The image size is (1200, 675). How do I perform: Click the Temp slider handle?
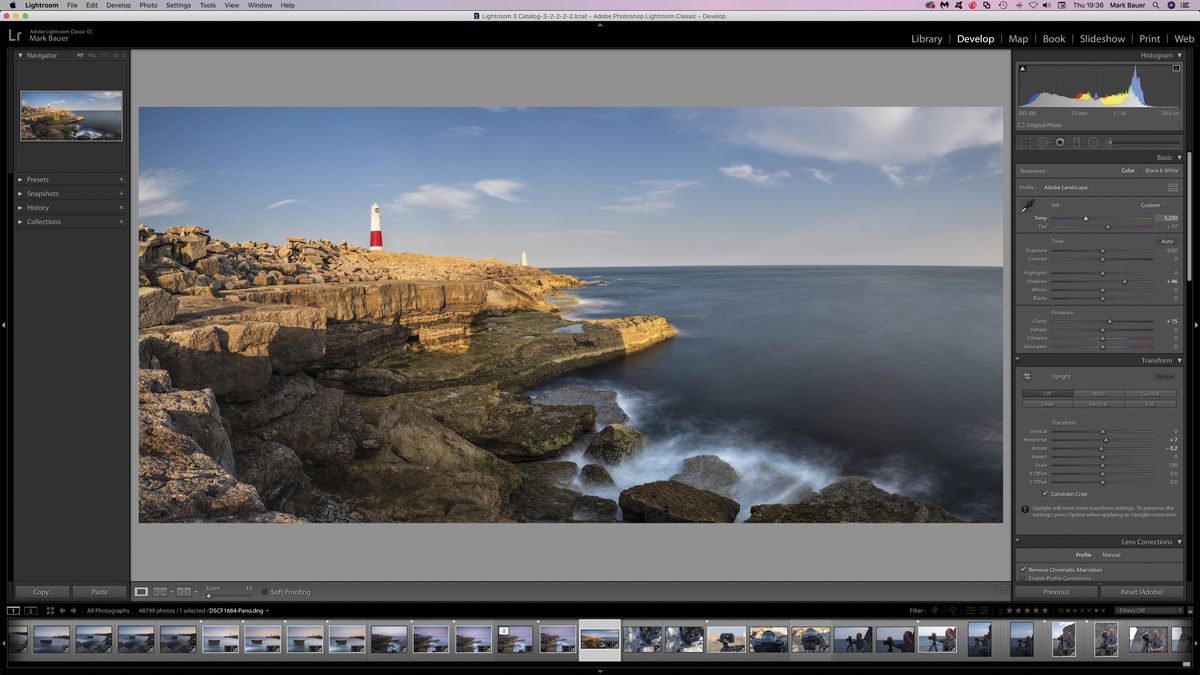1086,219
